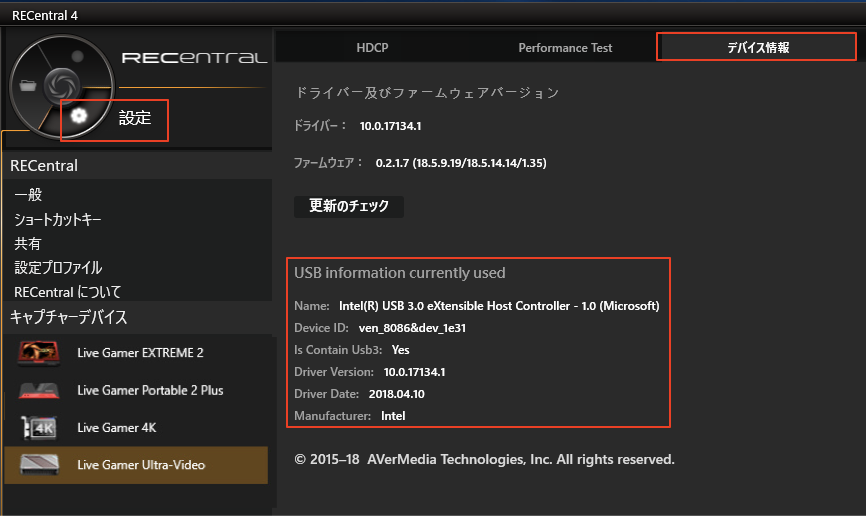Select Live Gamer Ultra-Video text label
The height and width of the screenshot is (516, 866).
[141, 465]
